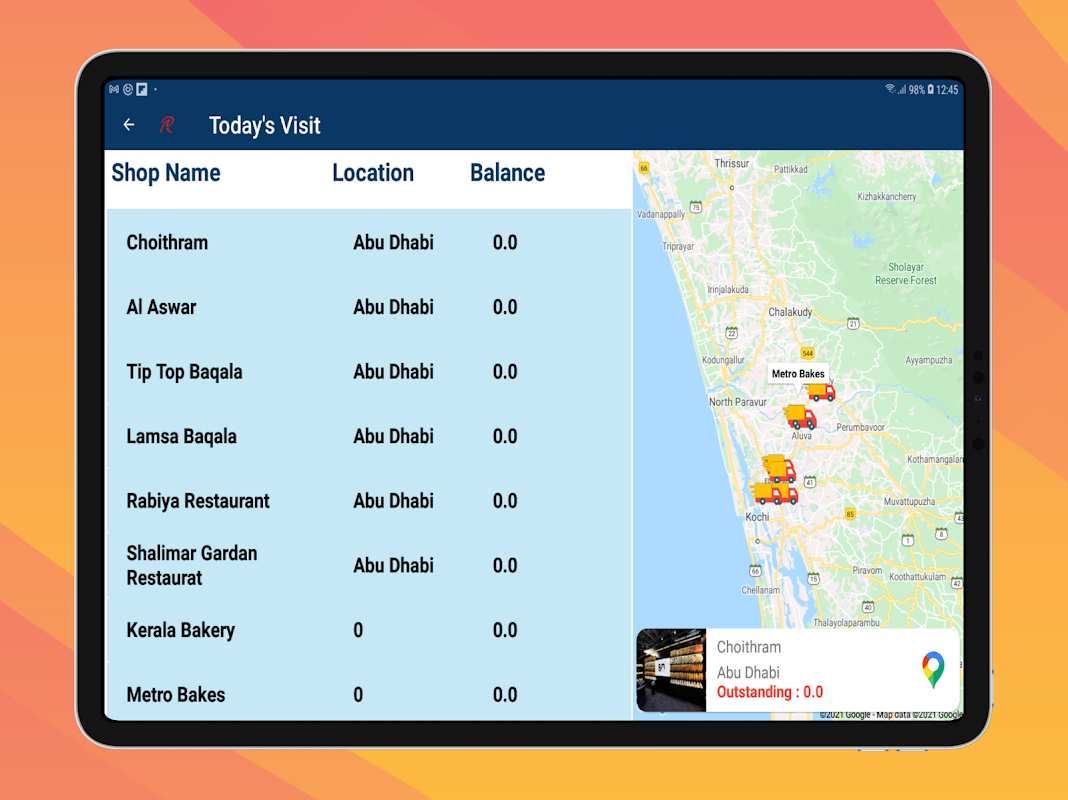Tap the Metro Bakes map callout
The width and height of the screenshot is (1068, 800).
coord(798,374)
